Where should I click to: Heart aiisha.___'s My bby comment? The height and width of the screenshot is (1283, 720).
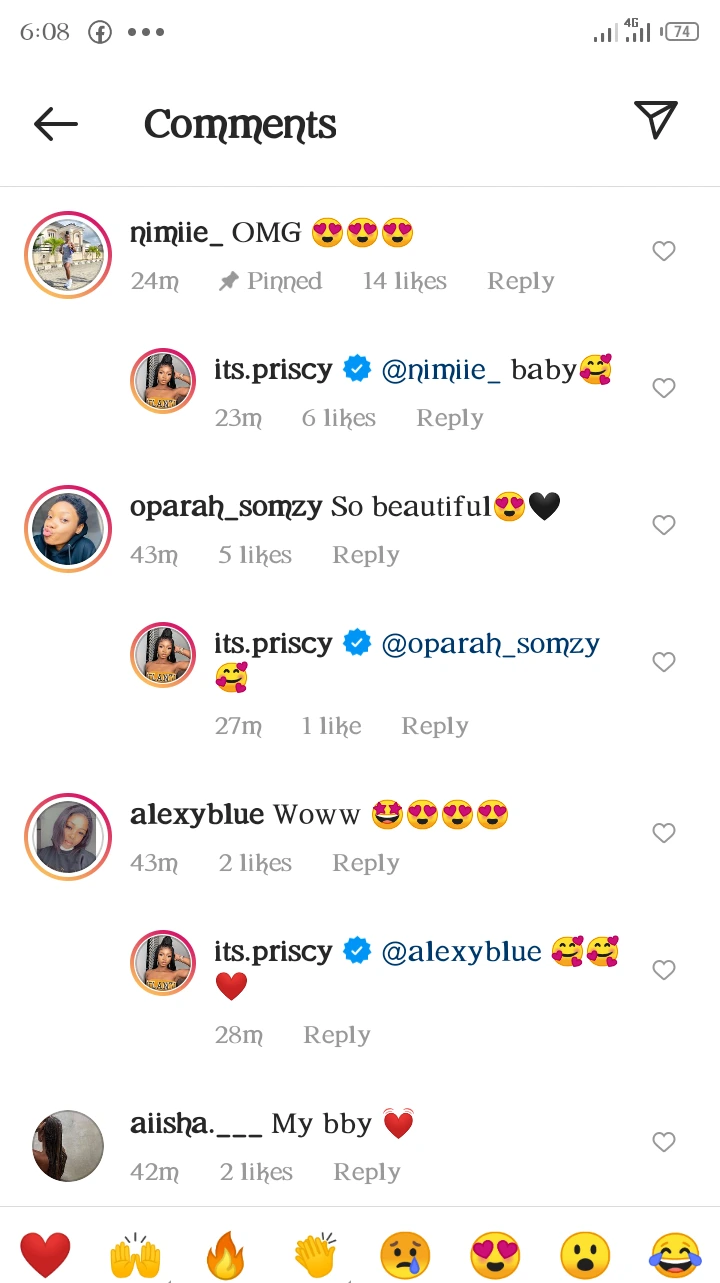664,1142
